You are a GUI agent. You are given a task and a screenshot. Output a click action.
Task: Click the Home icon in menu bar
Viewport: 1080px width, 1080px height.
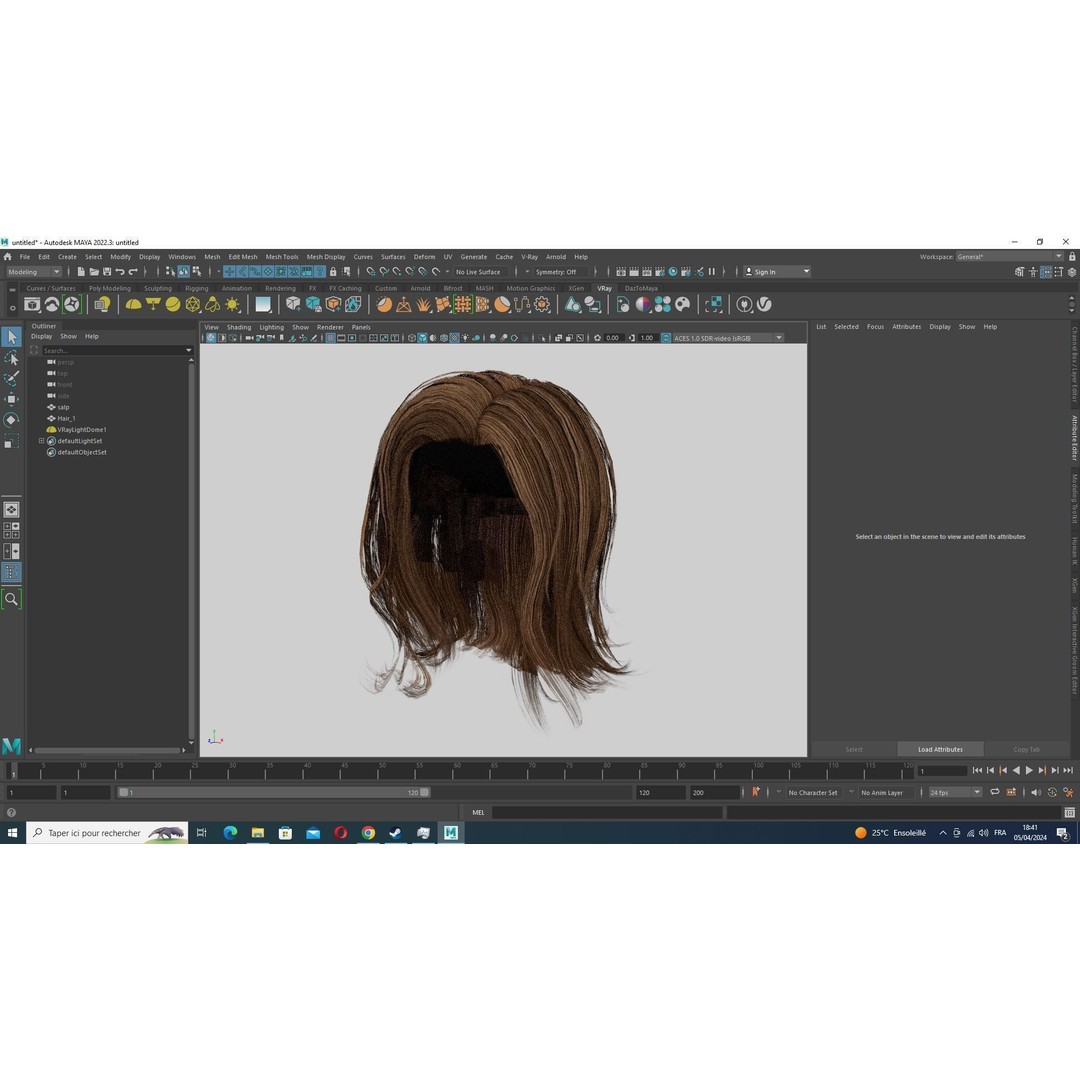tap(8, 257)
